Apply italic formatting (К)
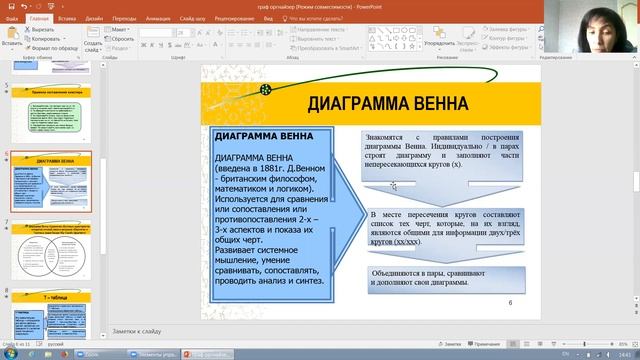640x360 pixels. [x=152, y=45]
